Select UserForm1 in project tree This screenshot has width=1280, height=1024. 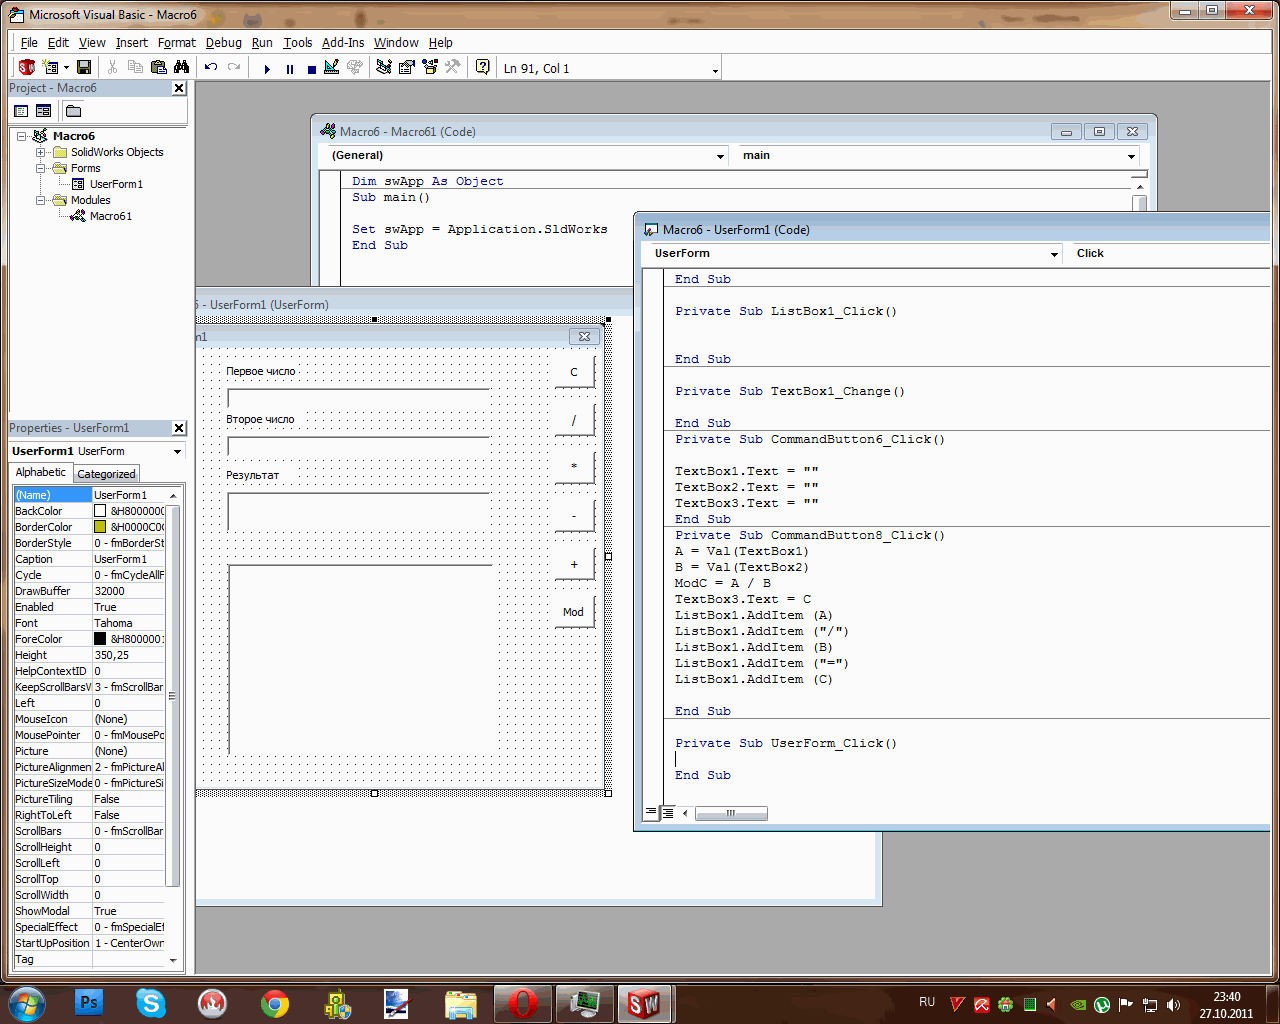[x=116, y=184]
